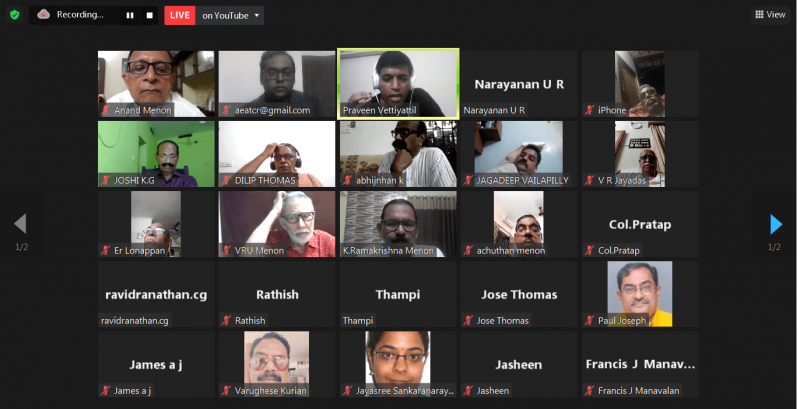Select Jayasree Sankaranarayanan's video tile
800x409 pixels.
click(x=398, y=364)
